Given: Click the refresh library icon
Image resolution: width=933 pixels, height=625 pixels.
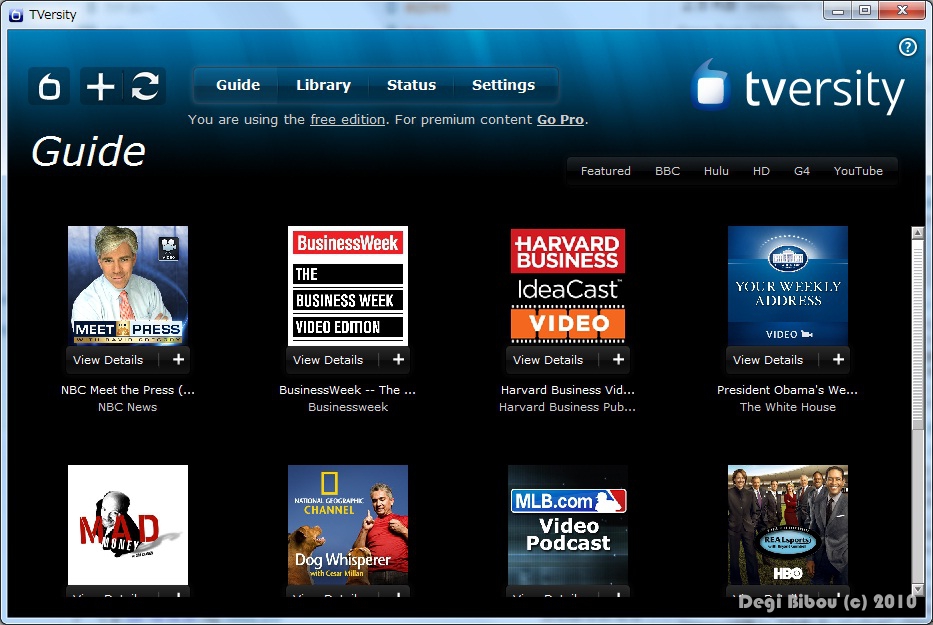Looking at the screenshot, I should tap(145, 86).
